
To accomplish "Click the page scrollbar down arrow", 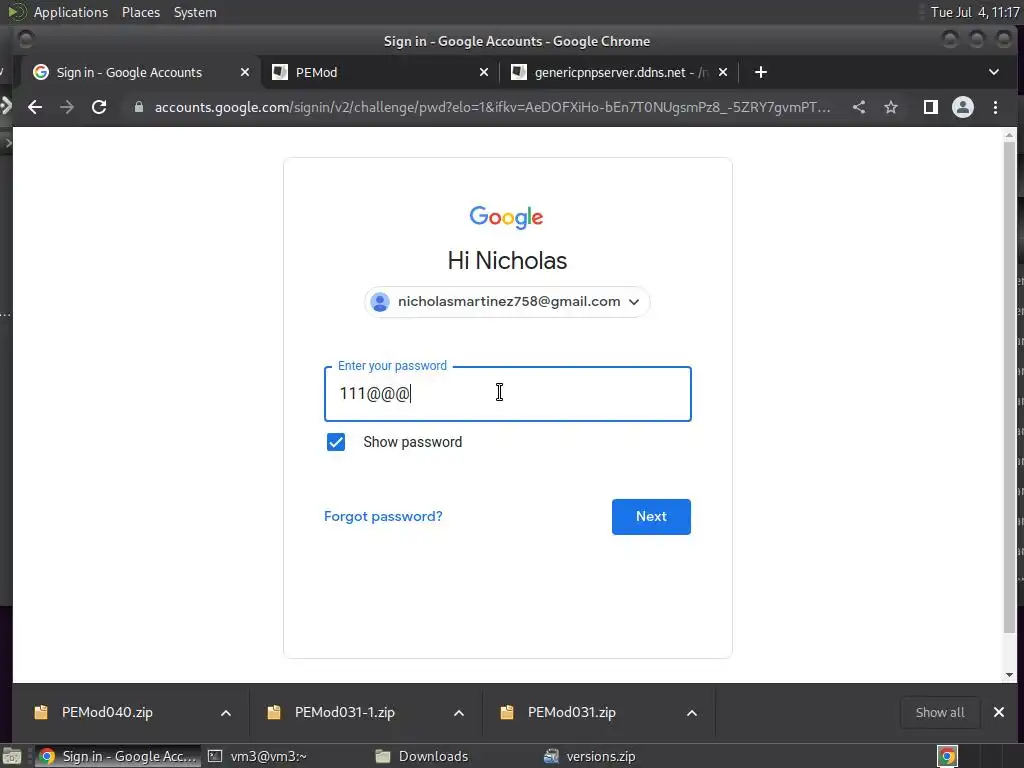I will coord(1010,675).
